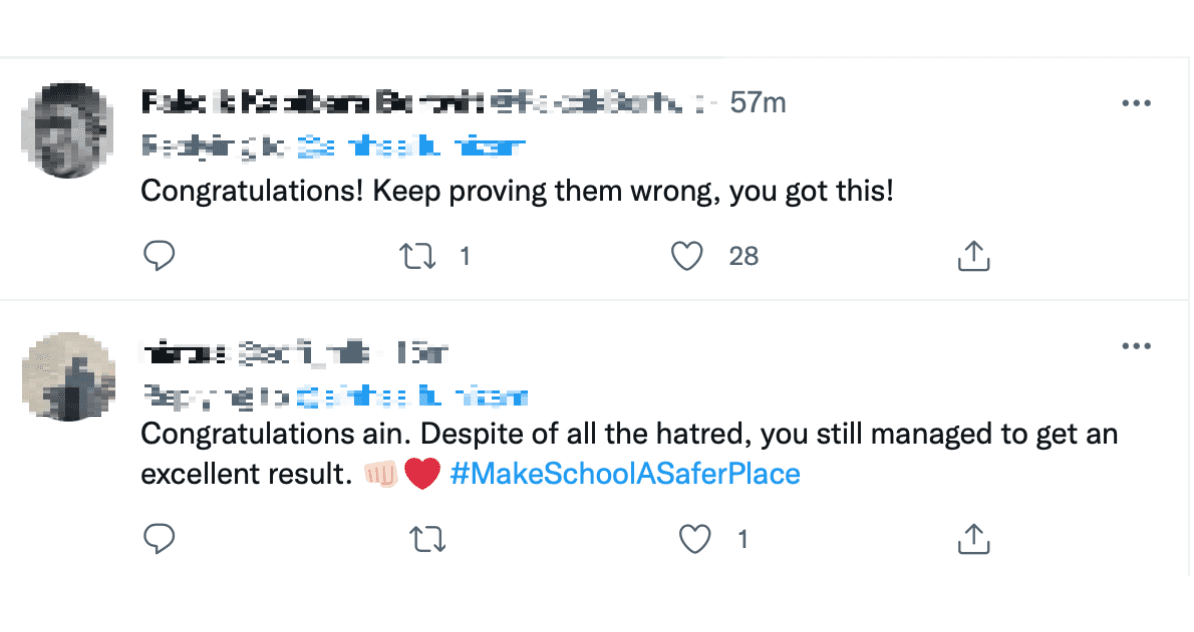This screenshot has height=632, width=1194.
Task: Open the share menu on the first tweet
Action: pyautogui.click(x=973, y=256)
